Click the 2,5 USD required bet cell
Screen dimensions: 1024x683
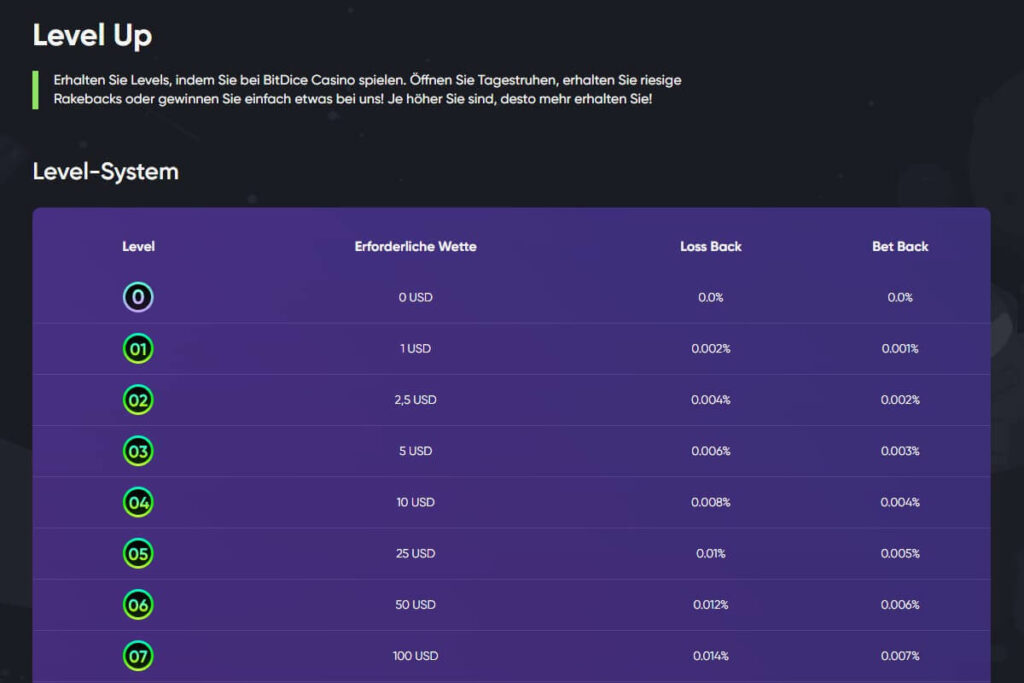415,400
